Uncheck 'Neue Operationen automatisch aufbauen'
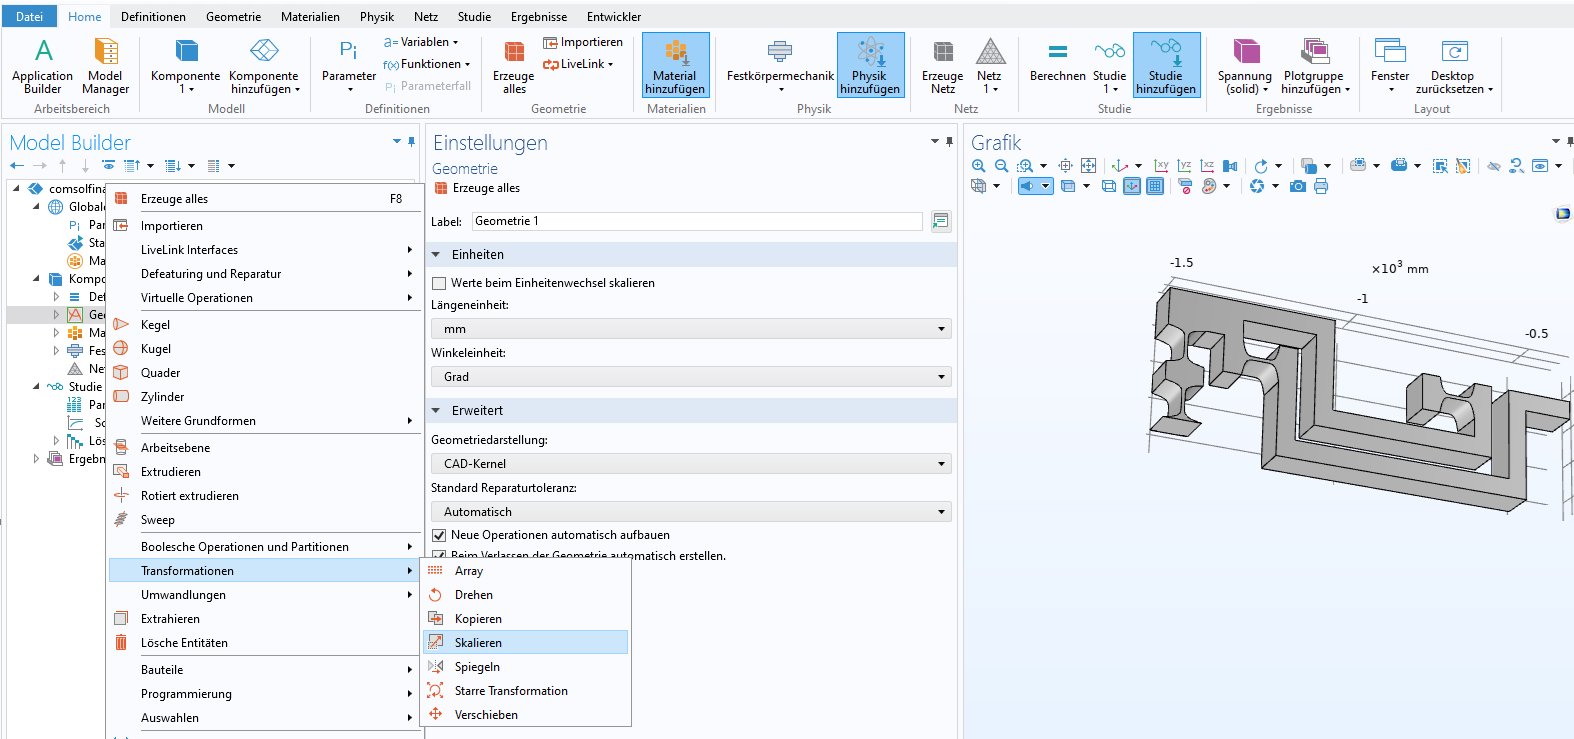The image size is (1574, 739). pos(439,535)
